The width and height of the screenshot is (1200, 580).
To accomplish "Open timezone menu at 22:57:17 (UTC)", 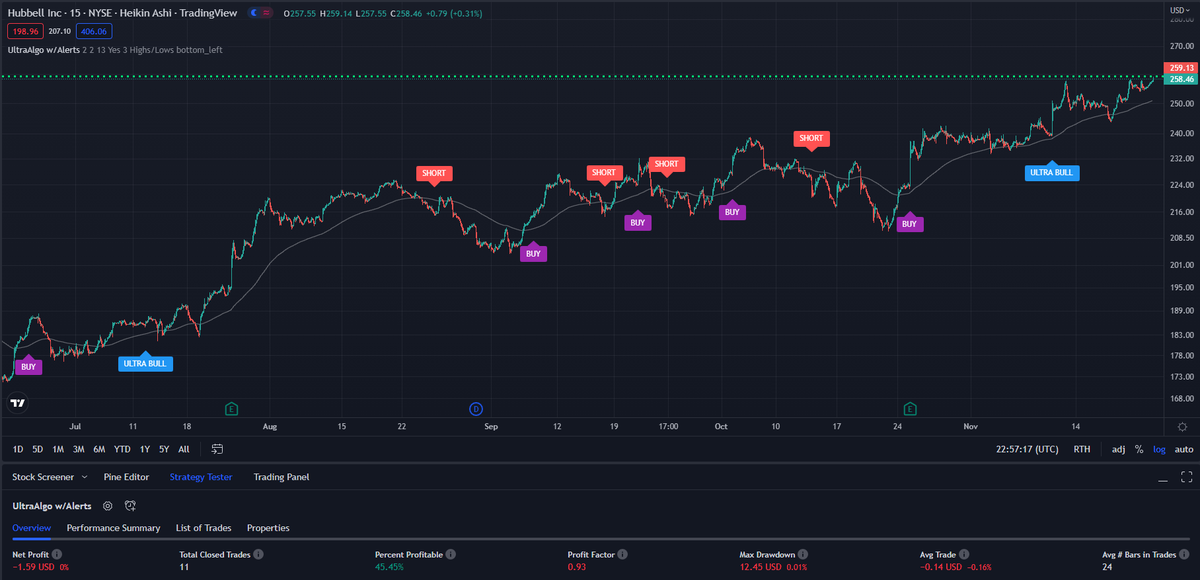I will pos(1027,449).
